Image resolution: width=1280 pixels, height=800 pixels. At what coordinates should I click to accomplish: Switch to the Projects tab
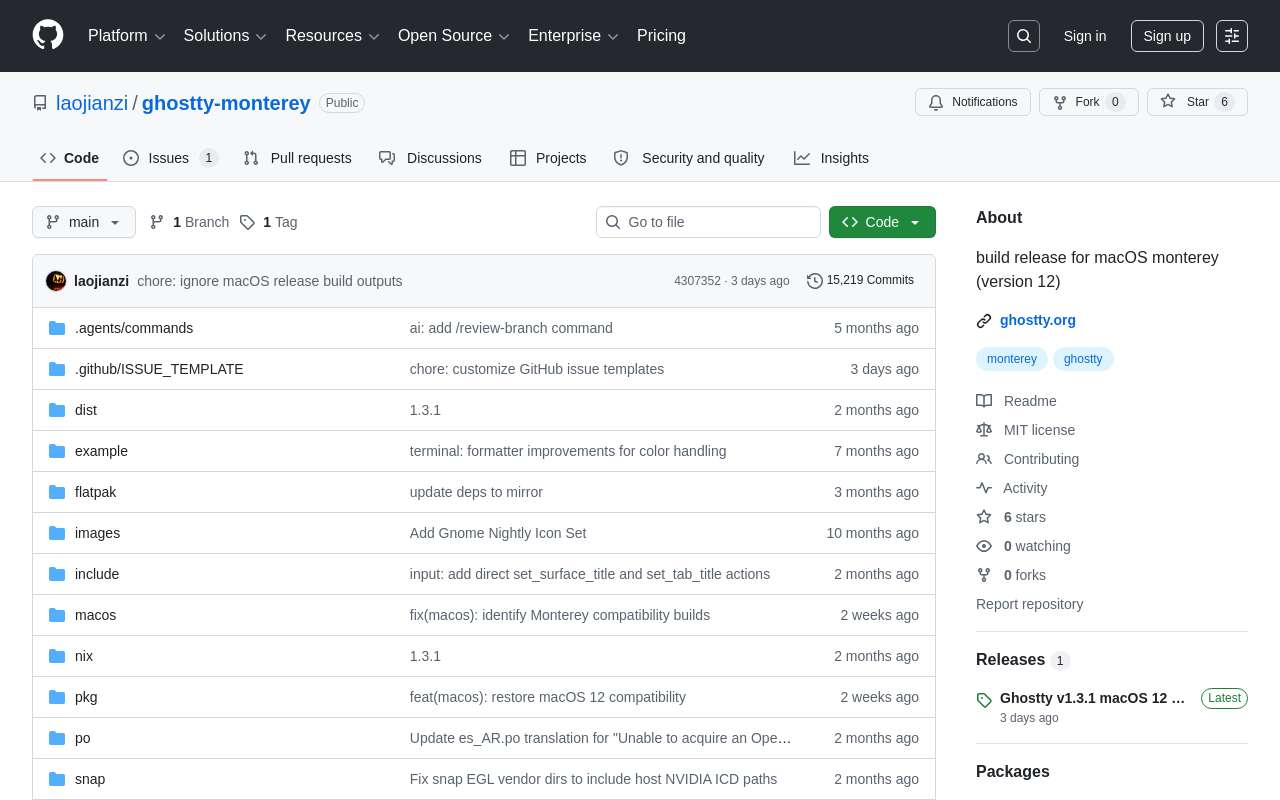[x=548, y=158]
